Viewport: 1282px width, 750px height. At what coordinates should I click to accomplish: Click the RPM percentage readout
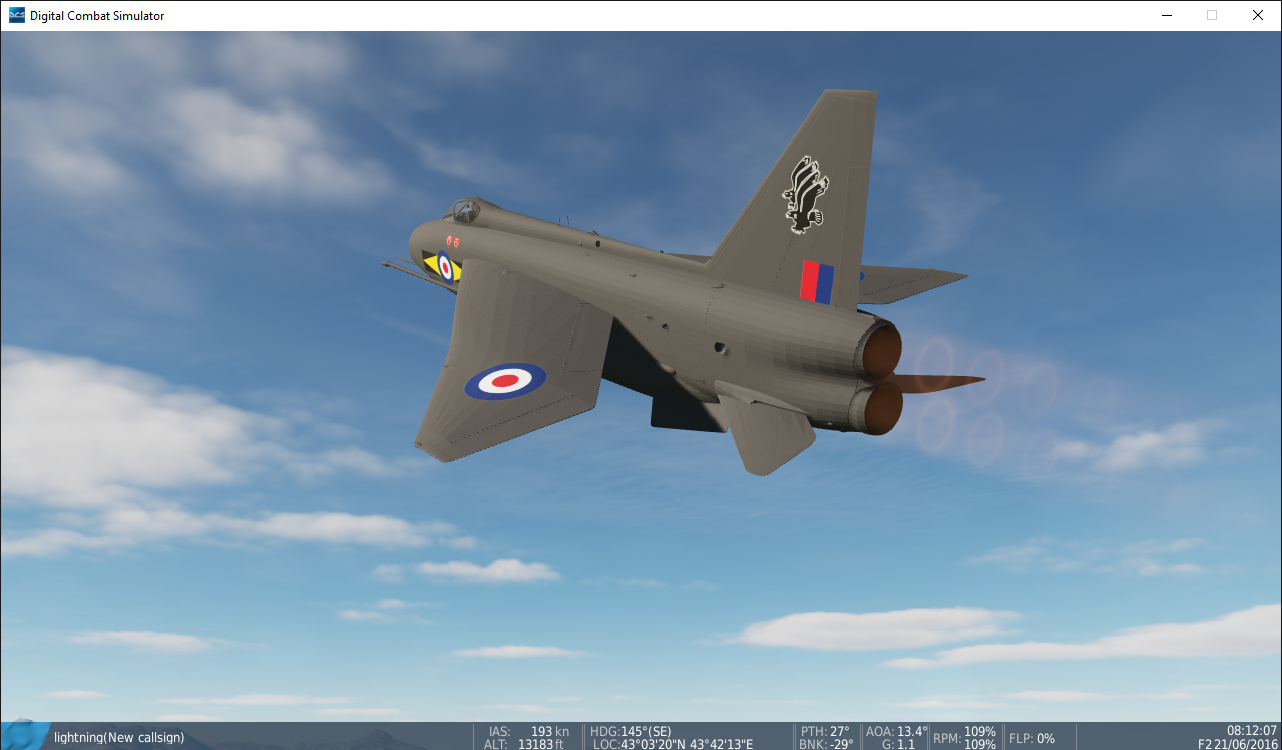coord(964,738)
